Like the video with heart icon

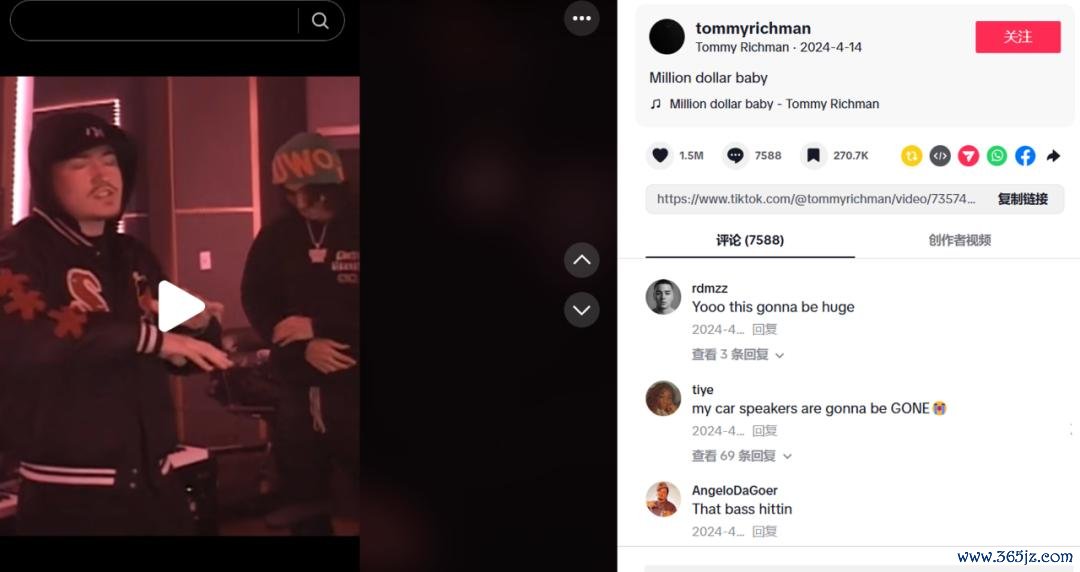660,156
